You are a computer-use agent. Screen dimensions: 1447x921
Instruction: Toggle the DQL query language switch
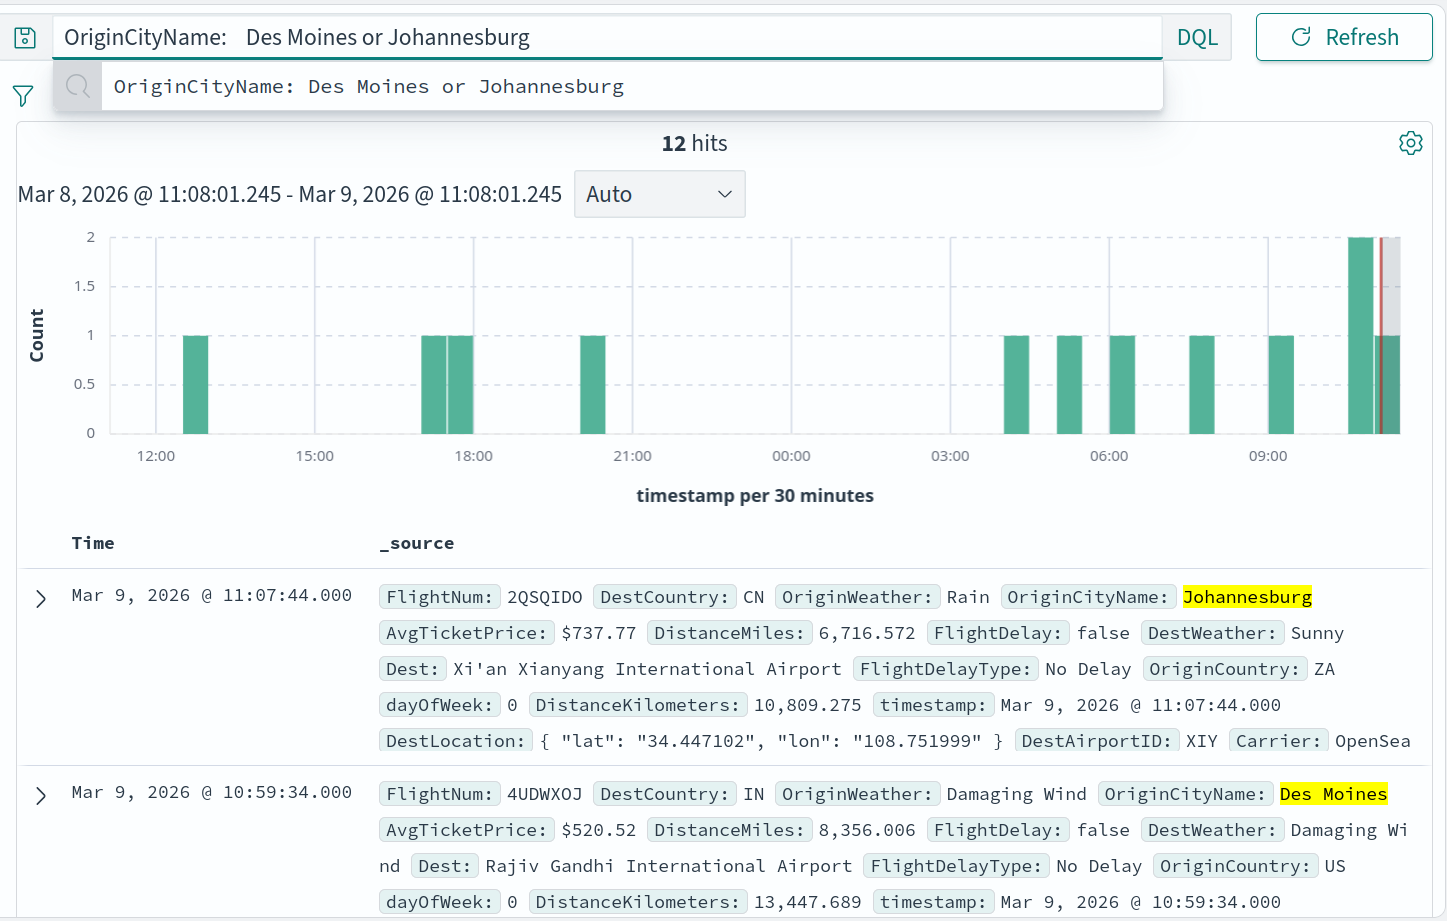tap(1197, 38)
